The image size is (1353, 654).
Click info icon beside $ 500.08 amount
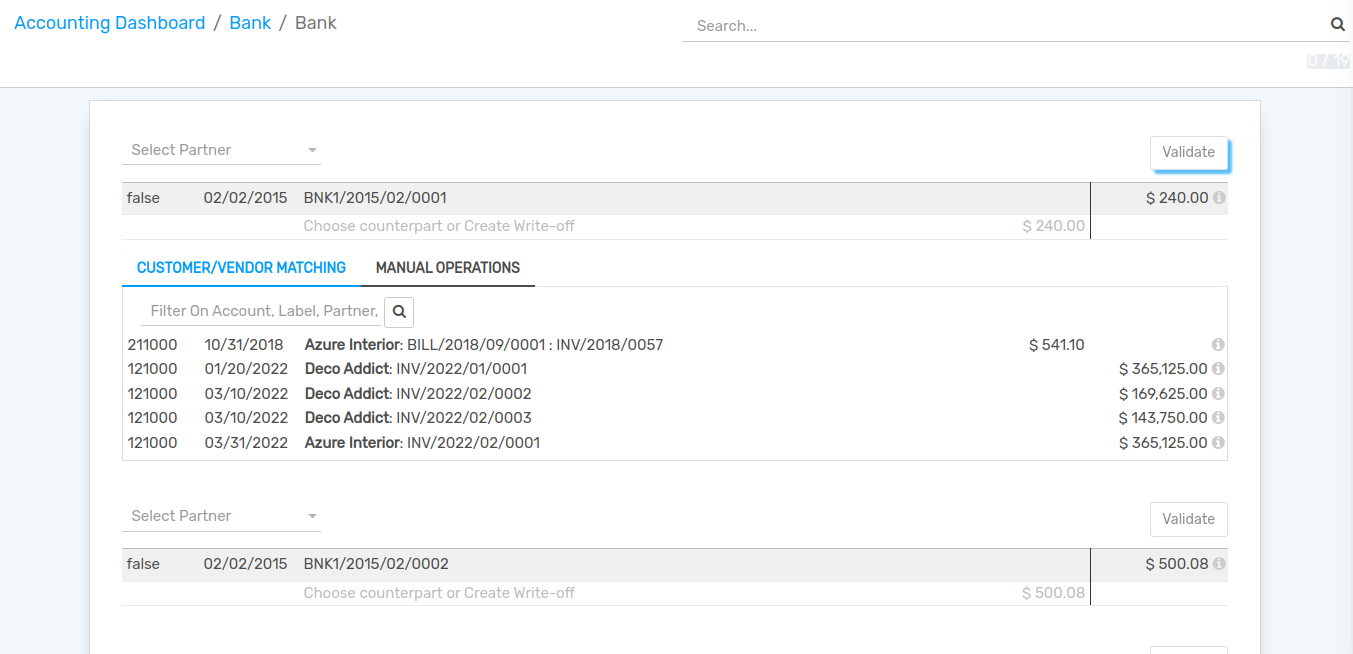tap(1219, 564)
